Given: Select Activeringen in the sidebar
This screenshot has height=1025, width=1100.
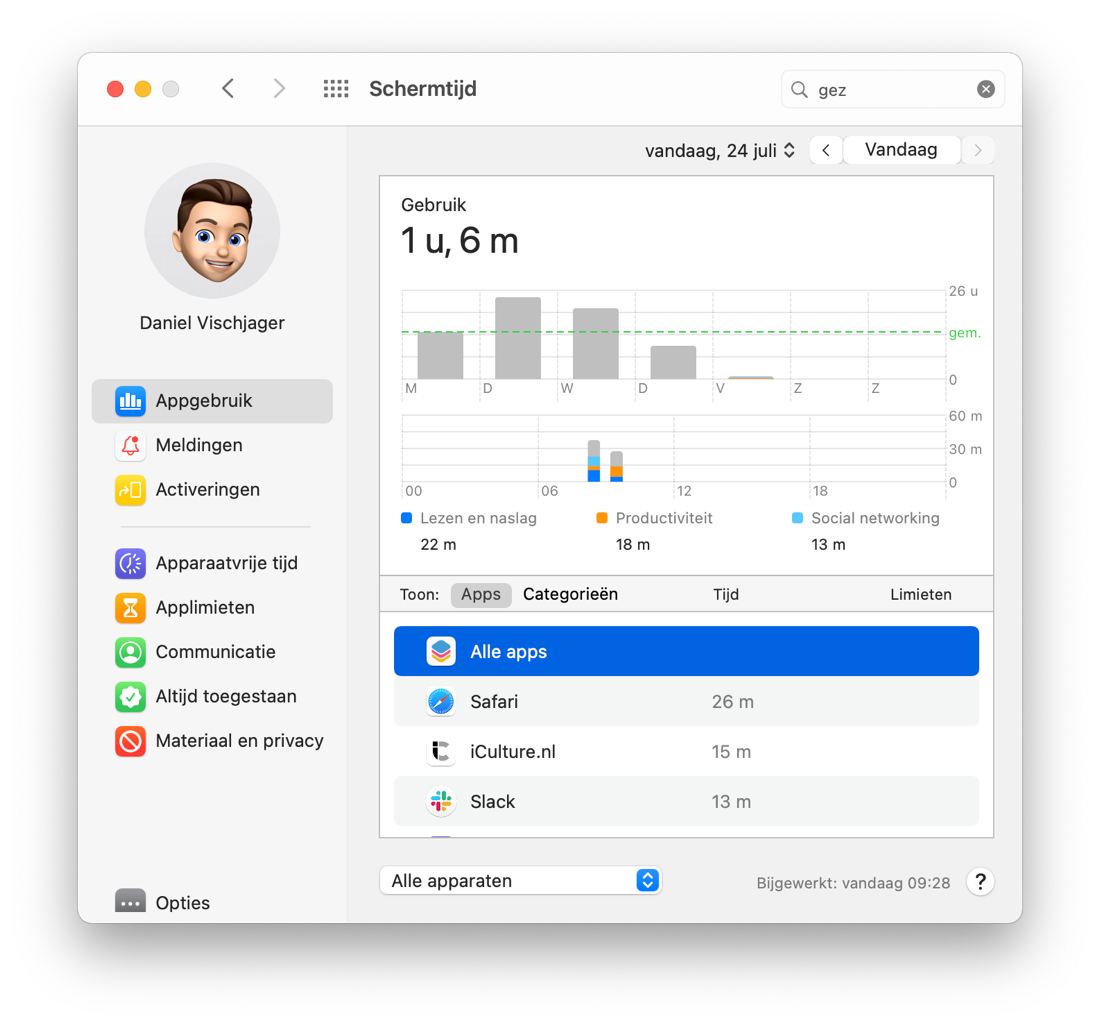Looking at the screenshot, I should pyautogui.click(x=212, y=490).
